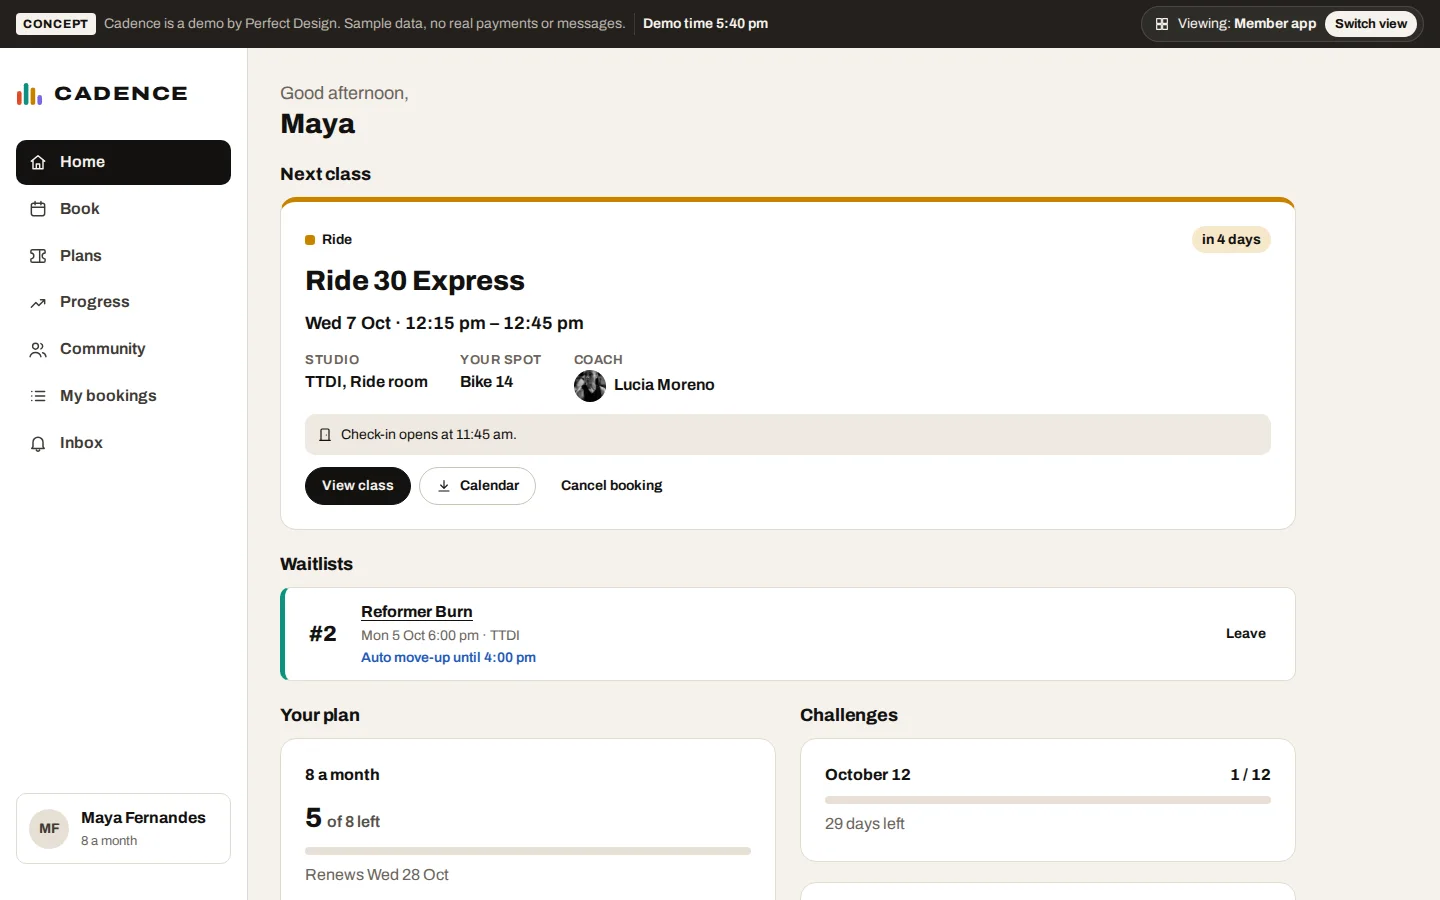This screenshot has height=900, width=1440.
Task: Click the check-in notice icon
Action: pyautogui.click(x=325, y=435)
